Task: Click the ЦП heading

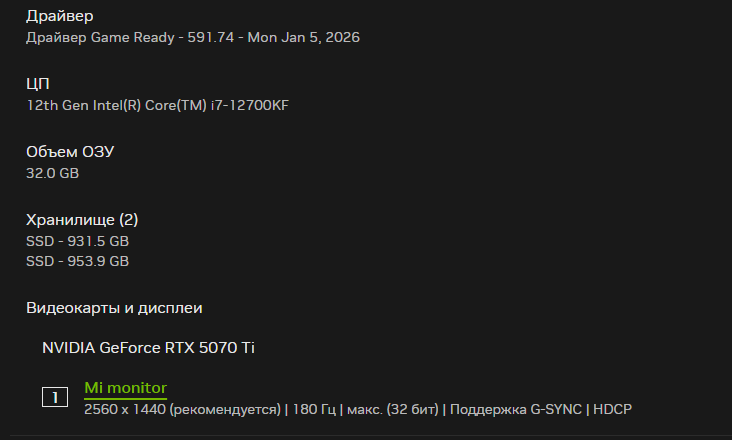Action: pos(37,84)
